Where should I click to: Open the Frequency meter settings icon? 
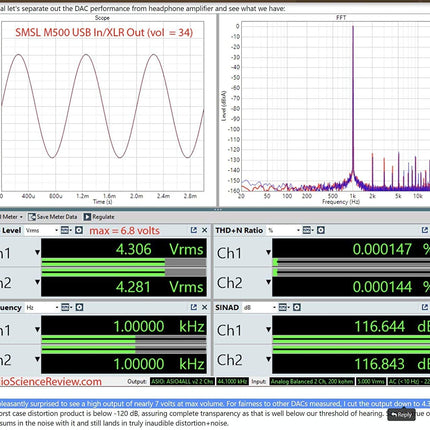(65, 307)
